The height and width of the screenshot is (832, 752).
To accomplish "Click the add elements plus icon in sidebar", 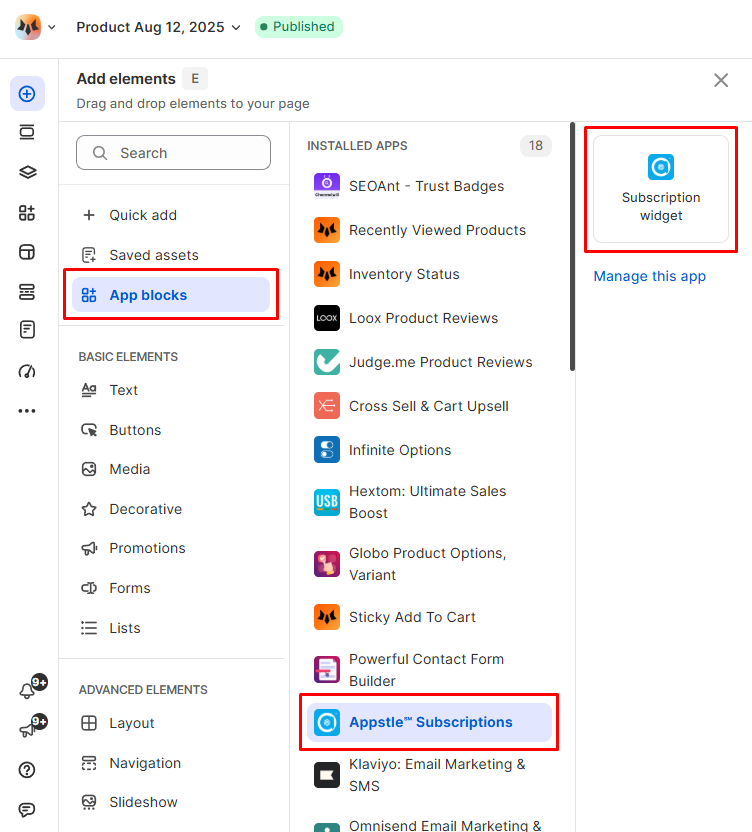I will coord(27,94).
